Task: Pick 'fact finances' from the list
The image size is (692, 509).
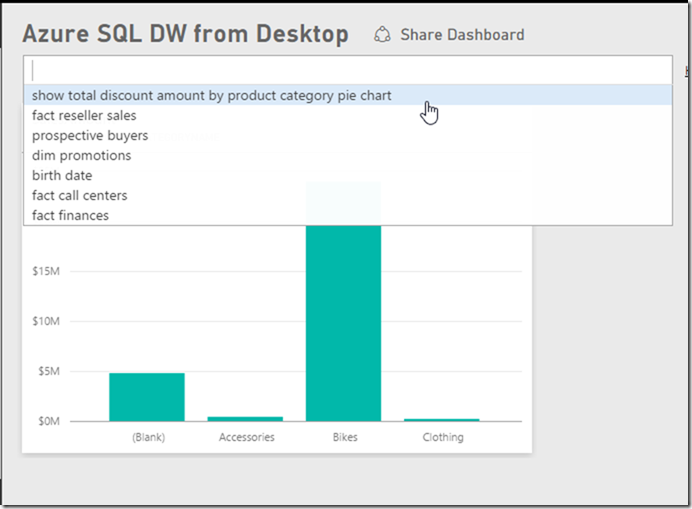Action: pyautogui.click(x=348, y=215)
